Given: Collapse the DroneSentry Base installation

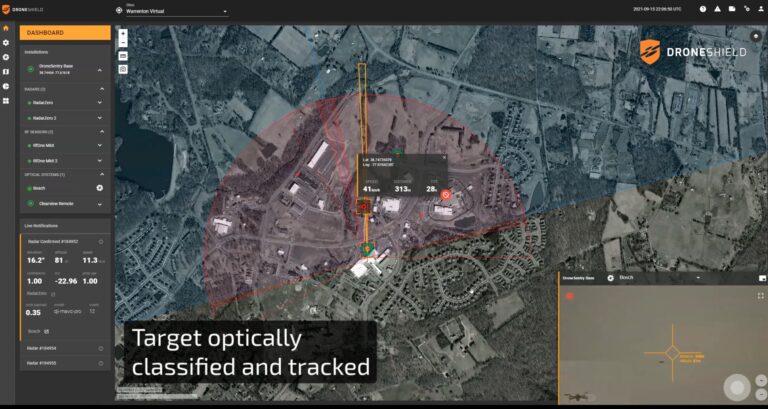Looking at the screenshot, I should coord(101,70).
